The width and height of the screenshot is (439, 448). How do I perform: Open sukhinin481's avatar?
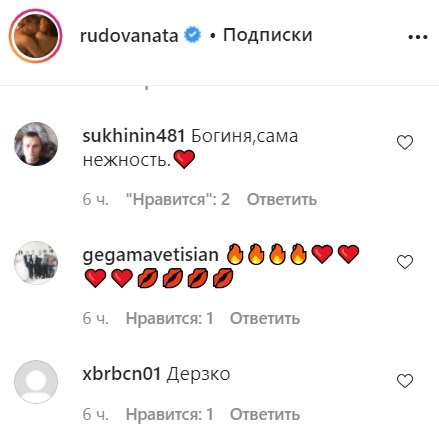[36, 144]
